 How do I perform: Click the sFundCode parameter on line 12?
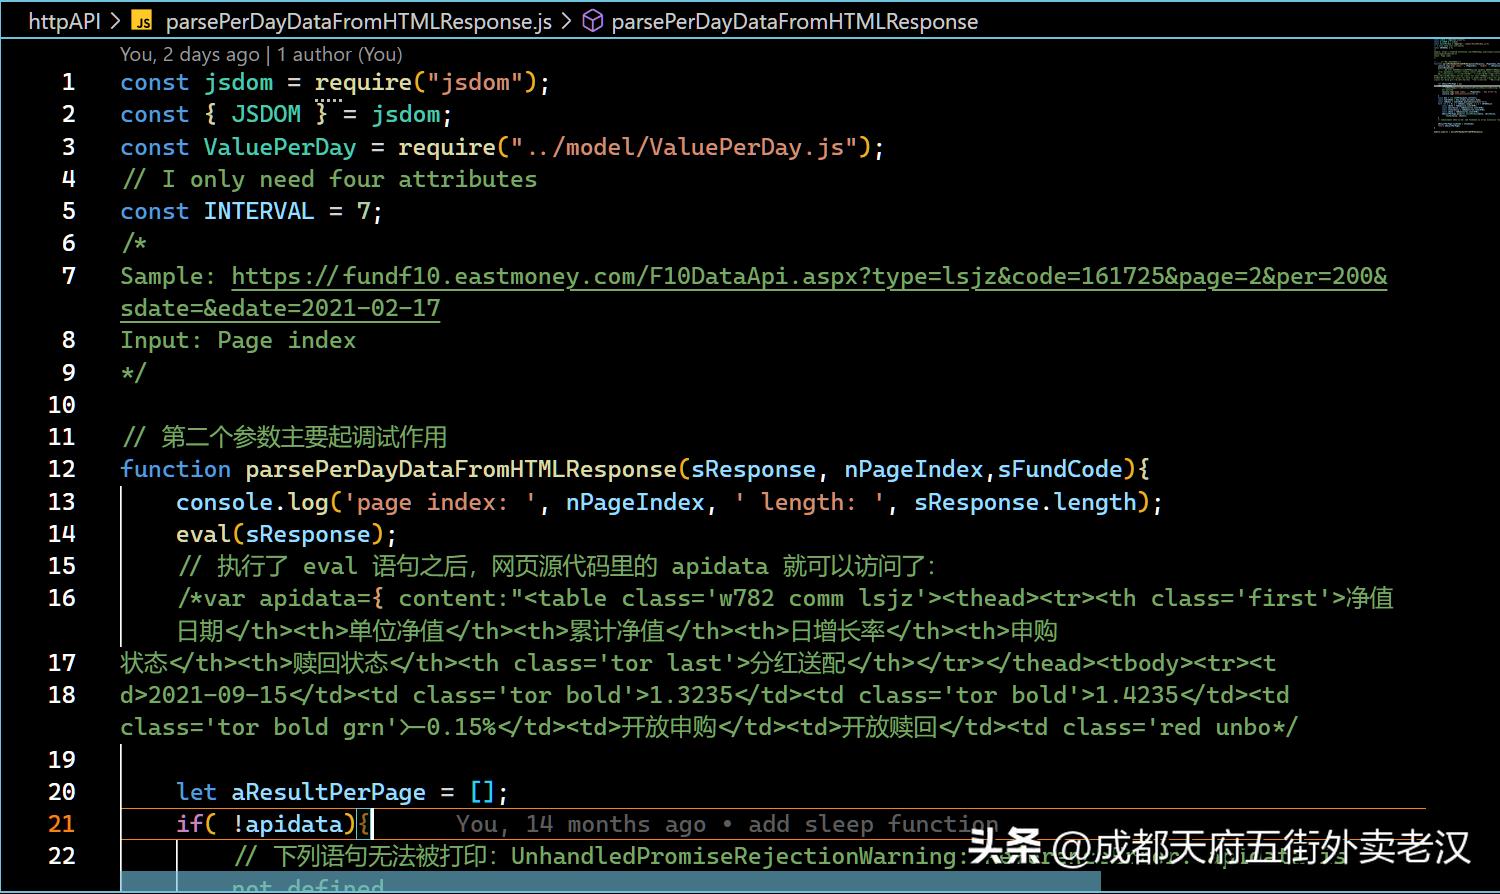pos(1060,469)
